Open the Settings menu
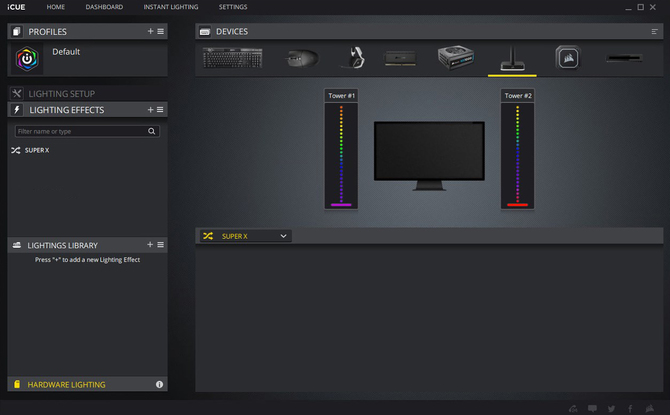 [x=233, y=7]
